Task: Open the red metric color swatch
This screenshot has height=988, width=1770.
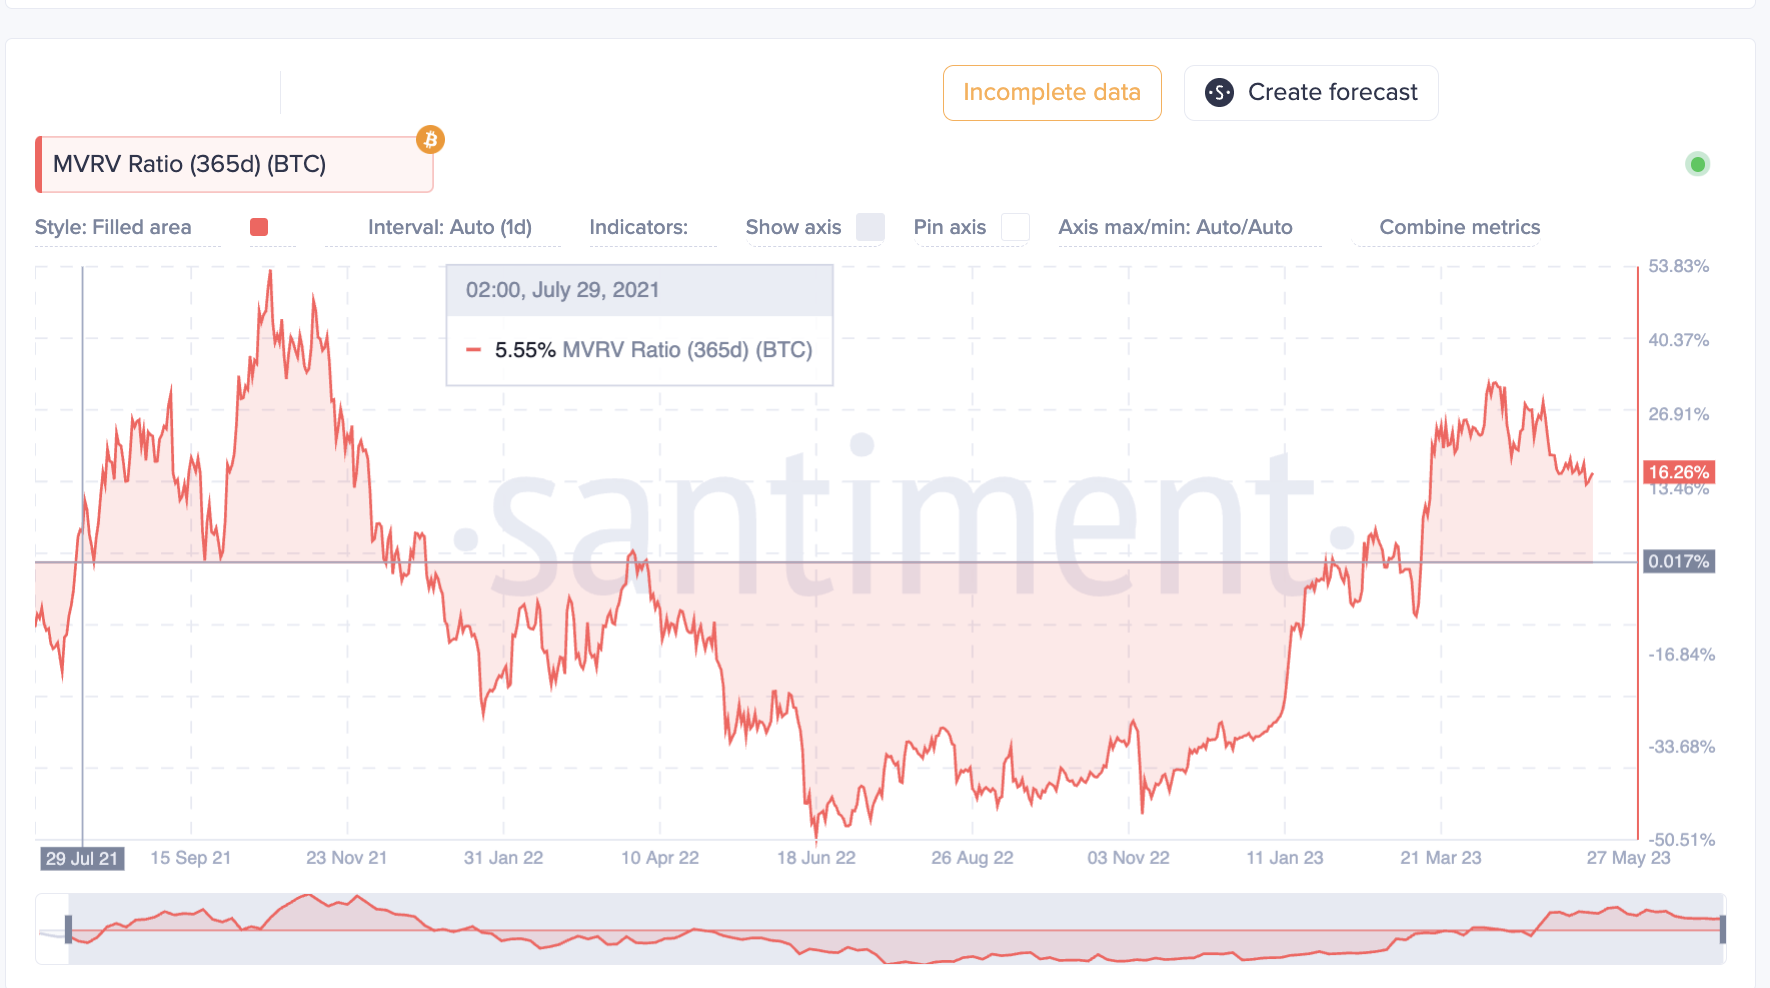Action: 259,227
